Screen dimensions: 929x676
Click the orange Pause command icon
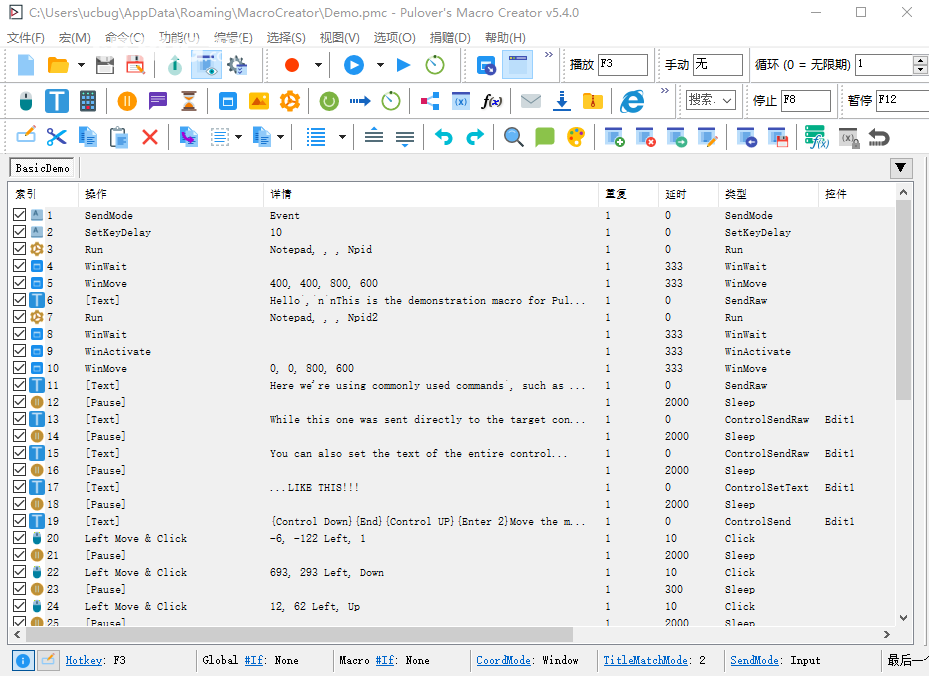click(x=127, y=101)
